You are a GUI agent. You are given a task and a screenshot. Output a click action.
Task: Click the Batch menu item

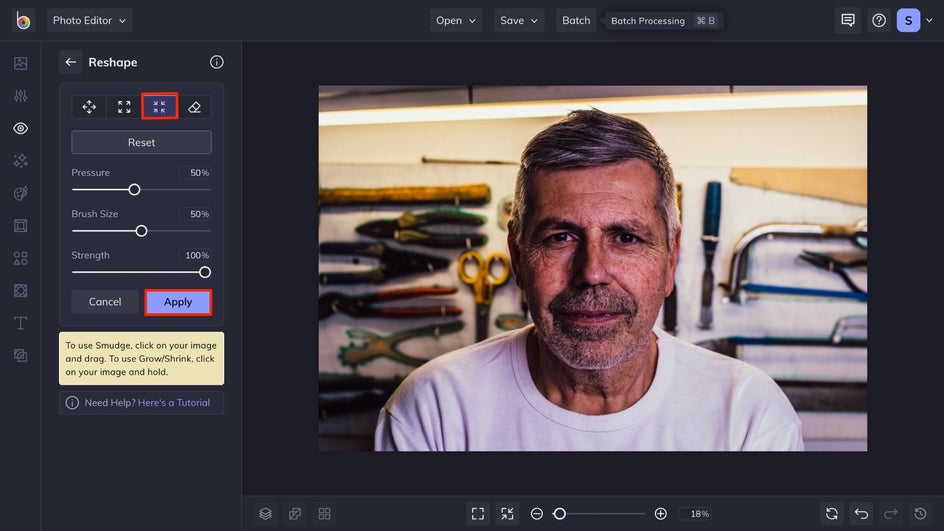point(576,20)
